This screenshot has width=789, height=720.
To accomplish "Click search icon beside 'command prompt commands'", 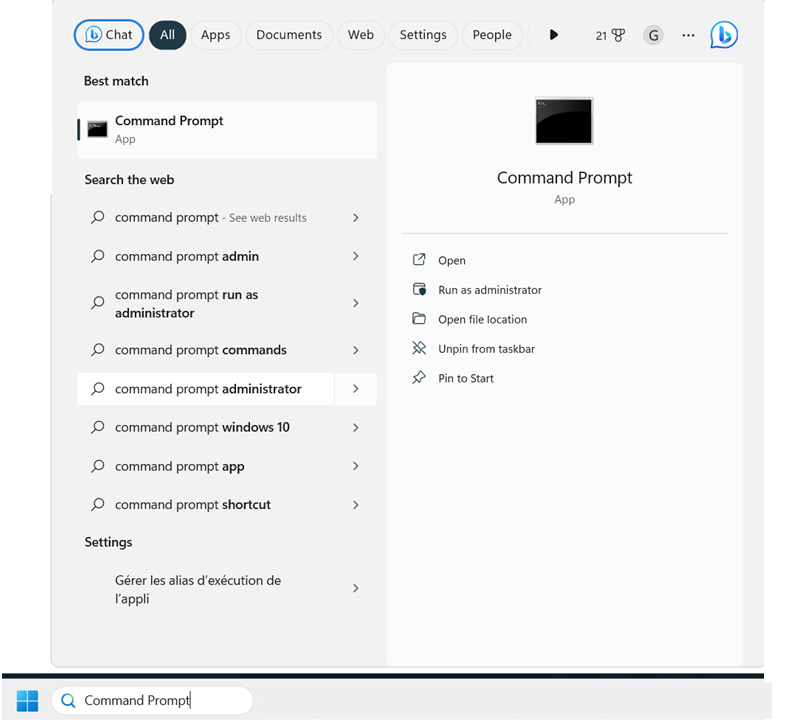I will 98,350.
